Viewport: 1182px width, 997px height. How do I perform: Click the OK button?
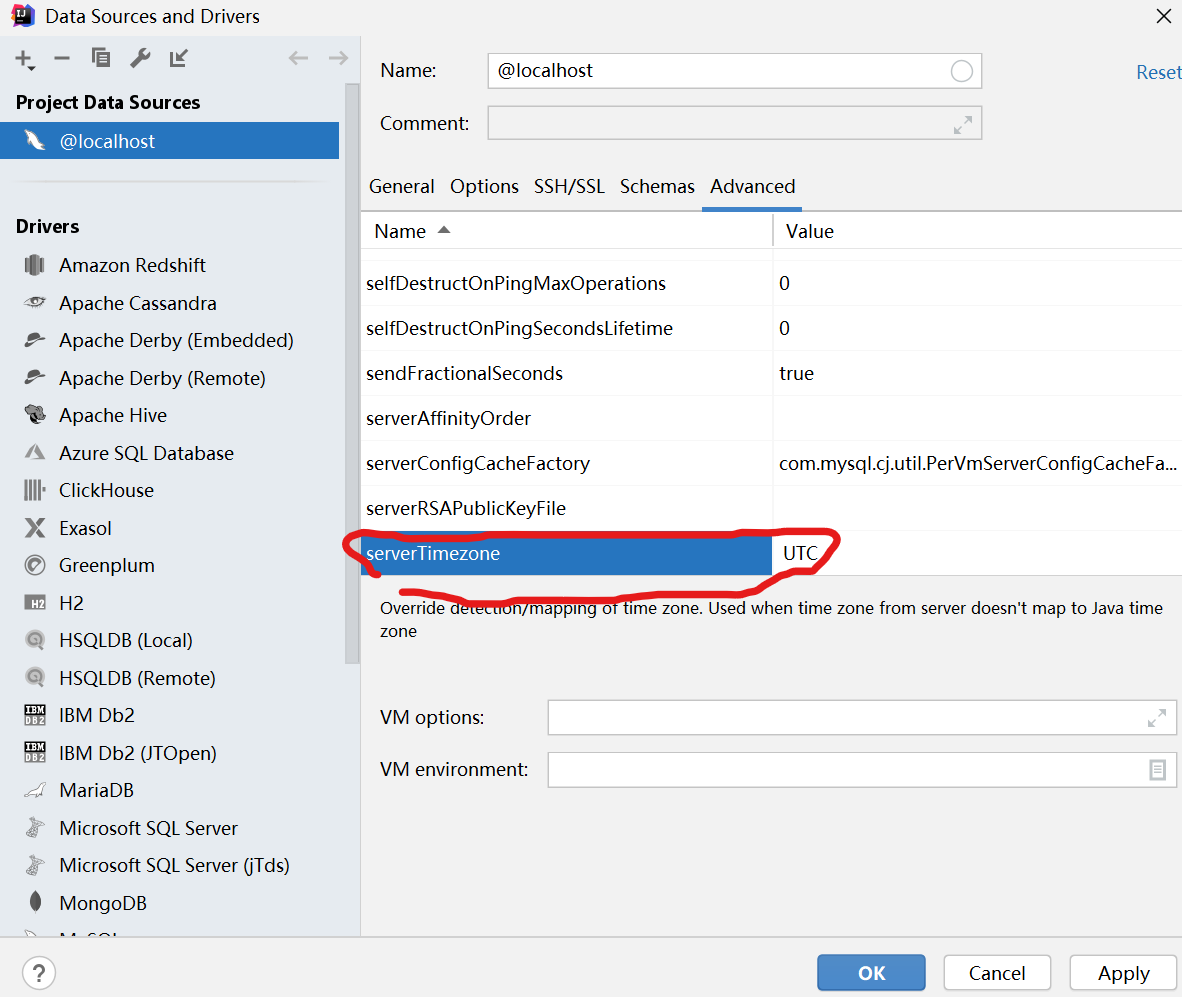click(x=871, y=973)
